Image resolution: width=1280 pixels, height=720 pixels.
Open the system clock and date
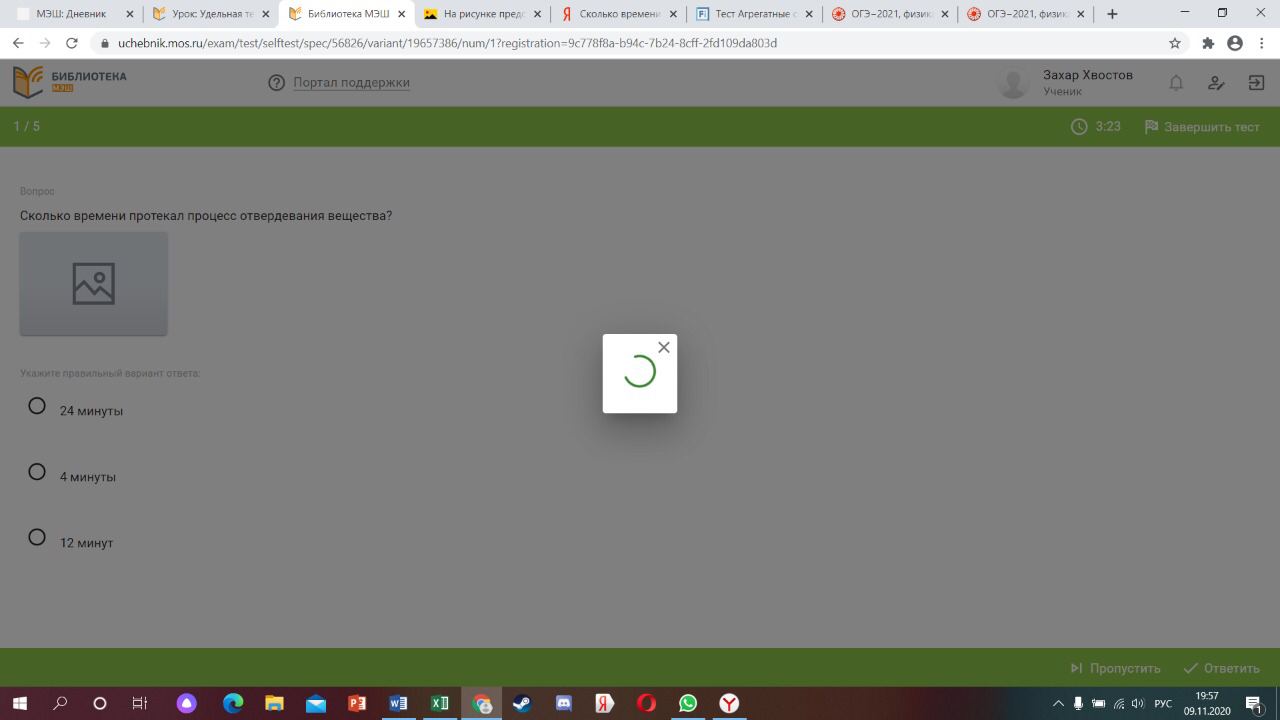tap(1206, 703)
